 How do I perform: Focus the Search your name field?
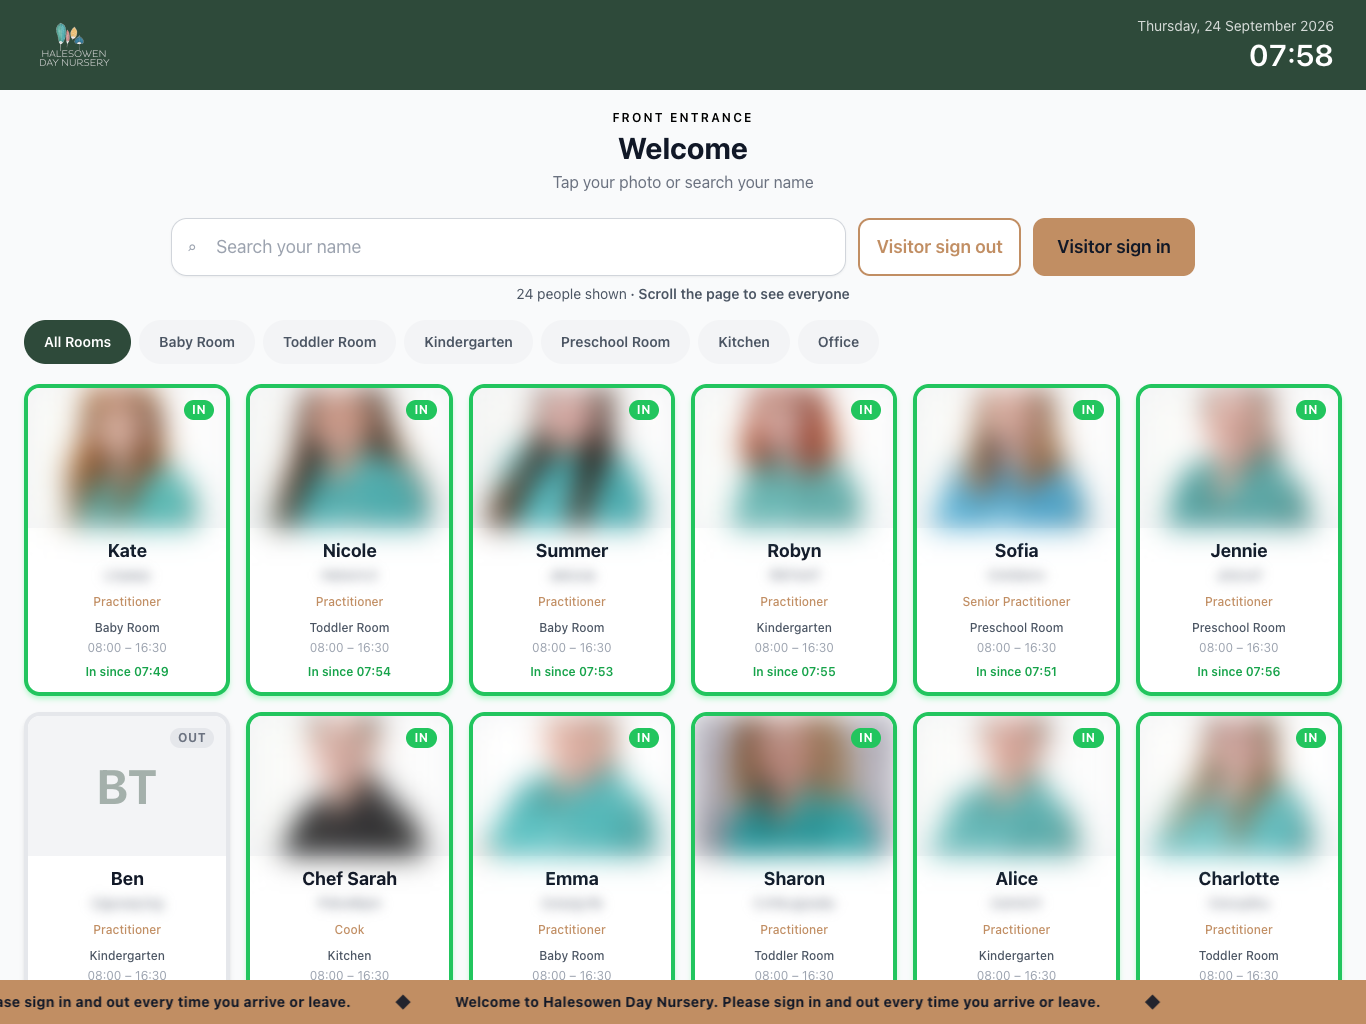508,247
